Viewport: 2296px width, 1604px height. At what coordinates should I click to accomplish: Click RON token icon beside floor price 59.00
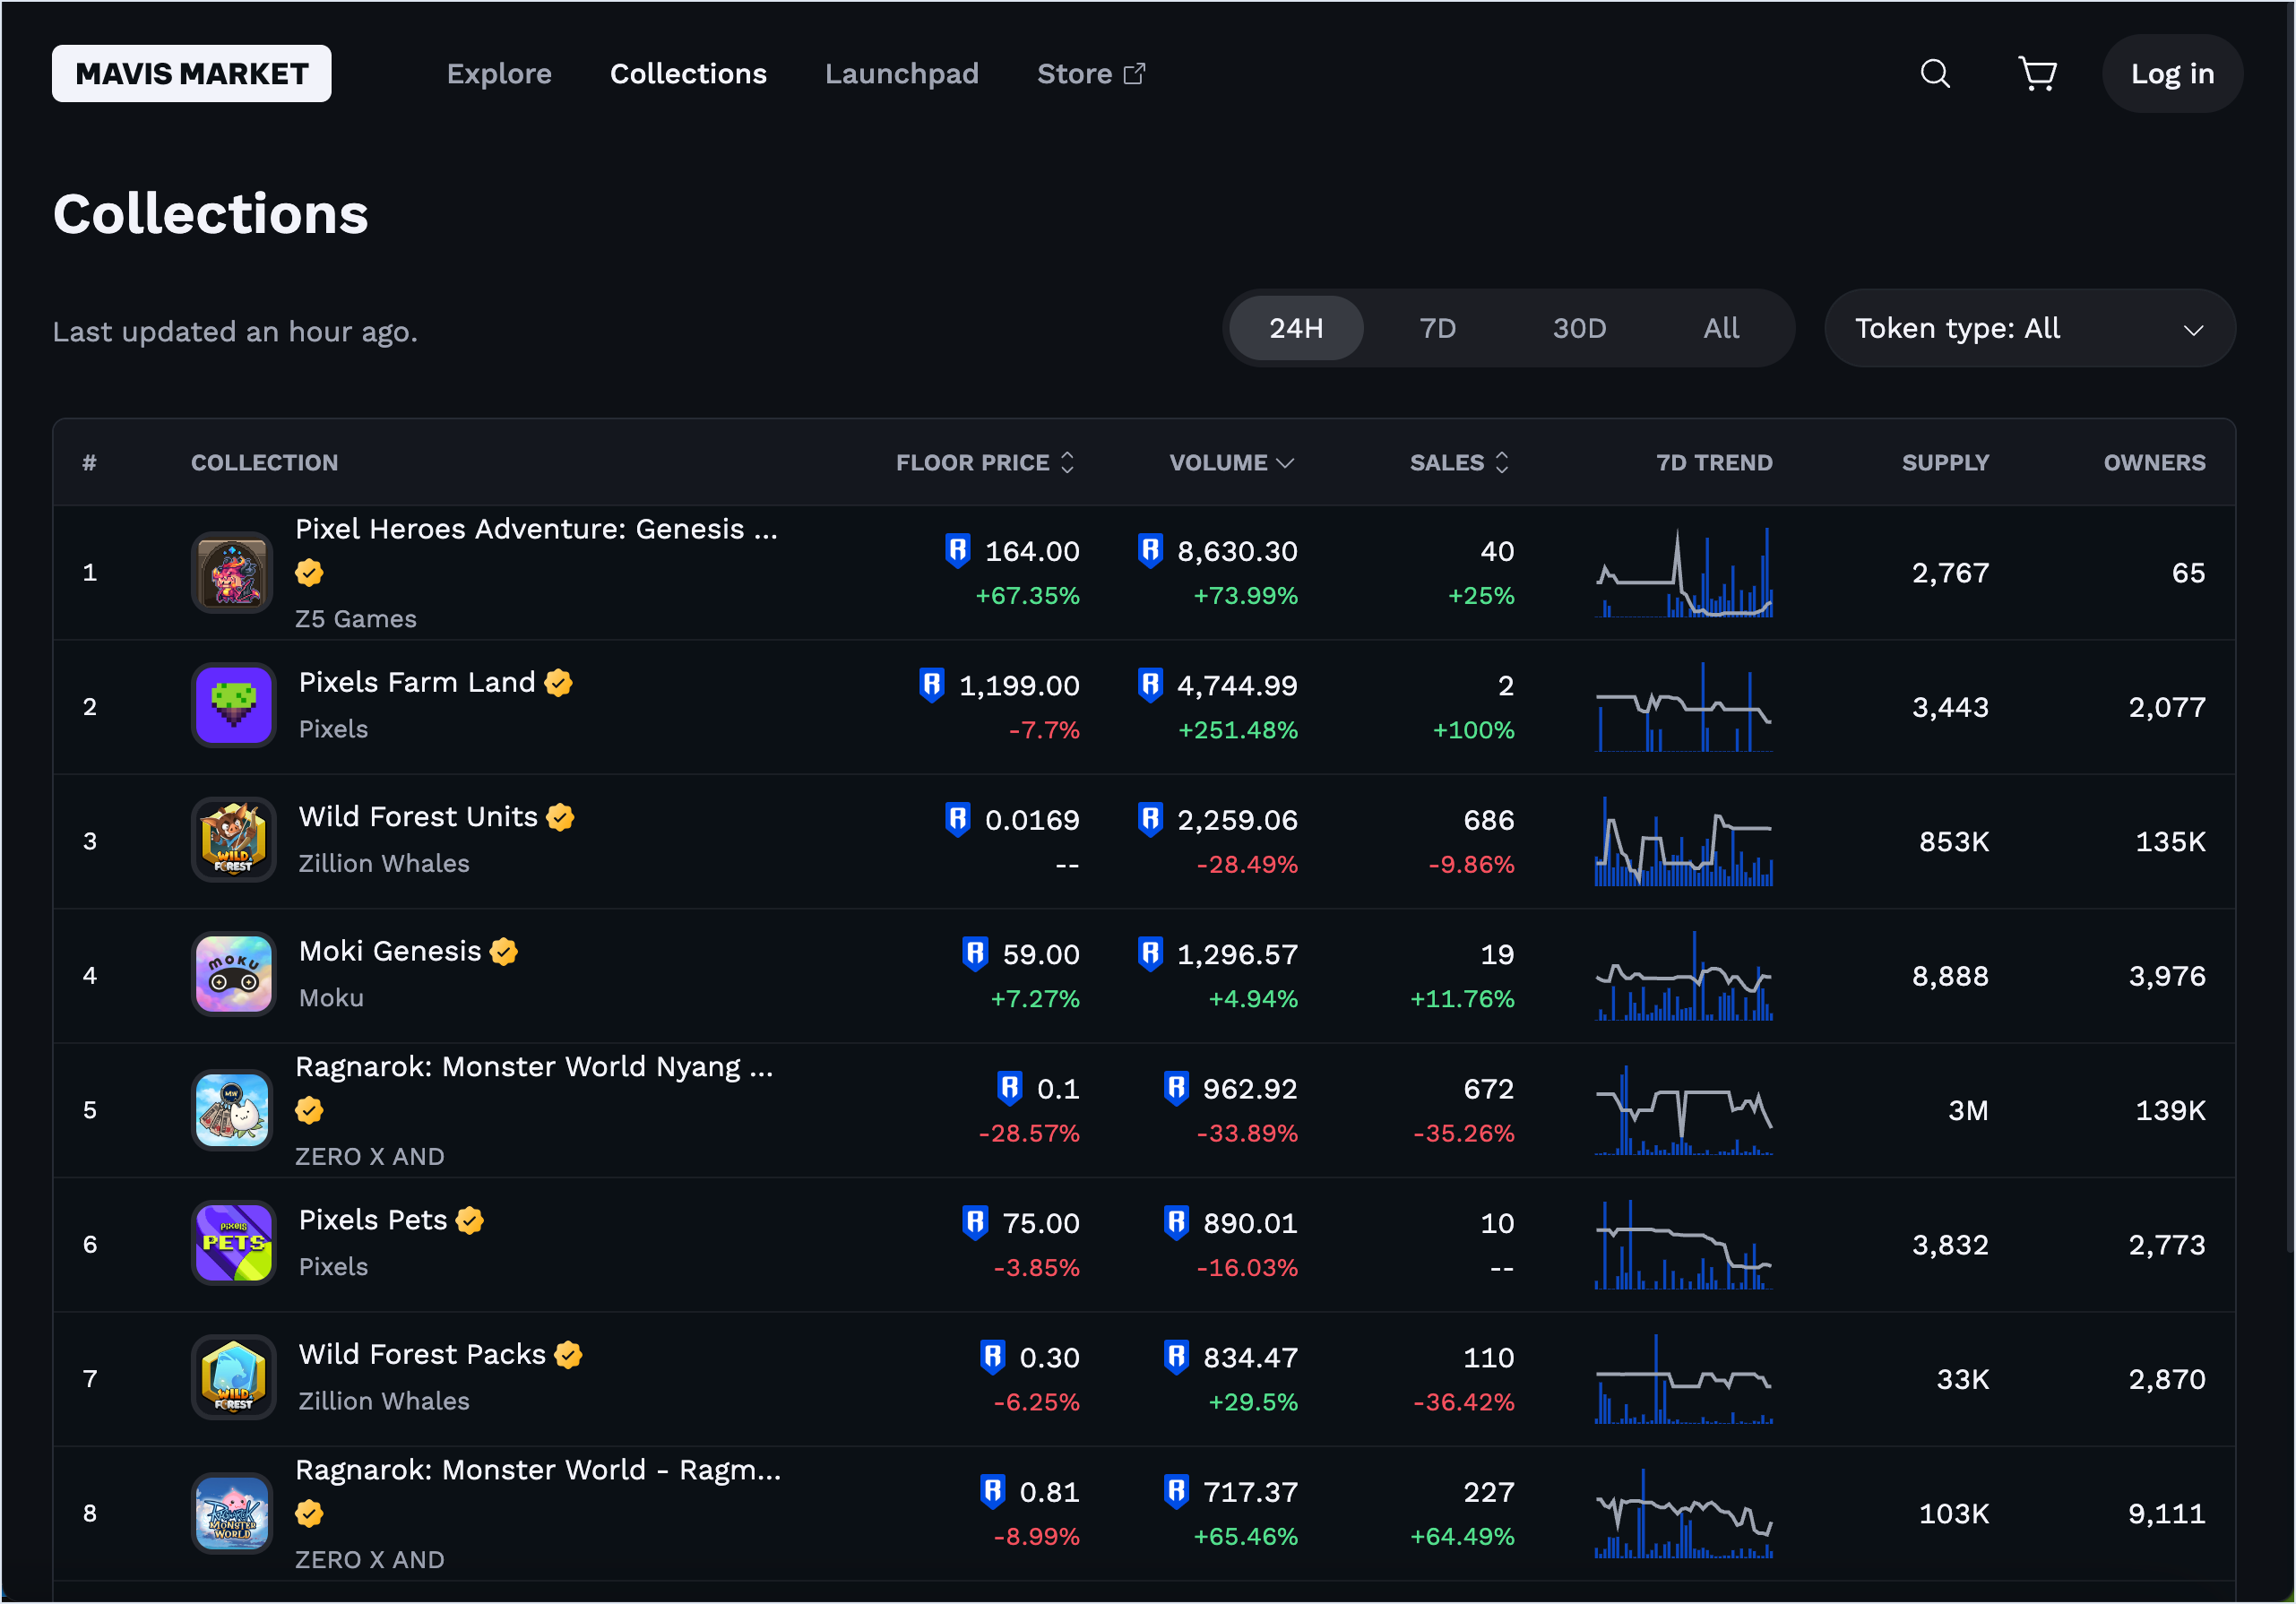pos(975,954)
